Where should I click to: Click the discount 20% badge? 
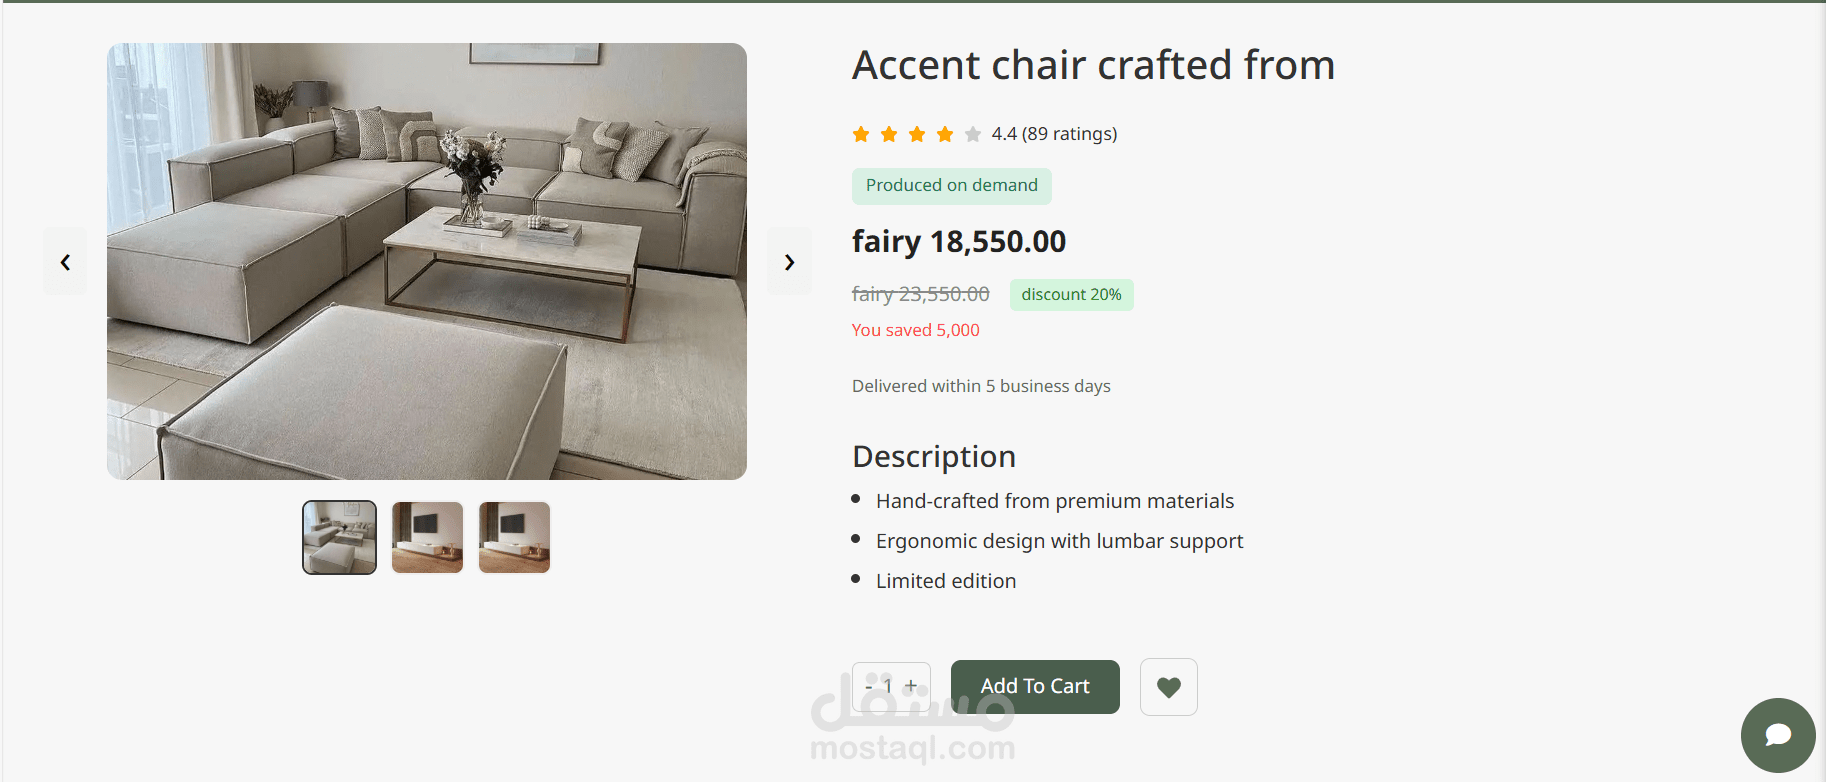tap(1071, 295)
